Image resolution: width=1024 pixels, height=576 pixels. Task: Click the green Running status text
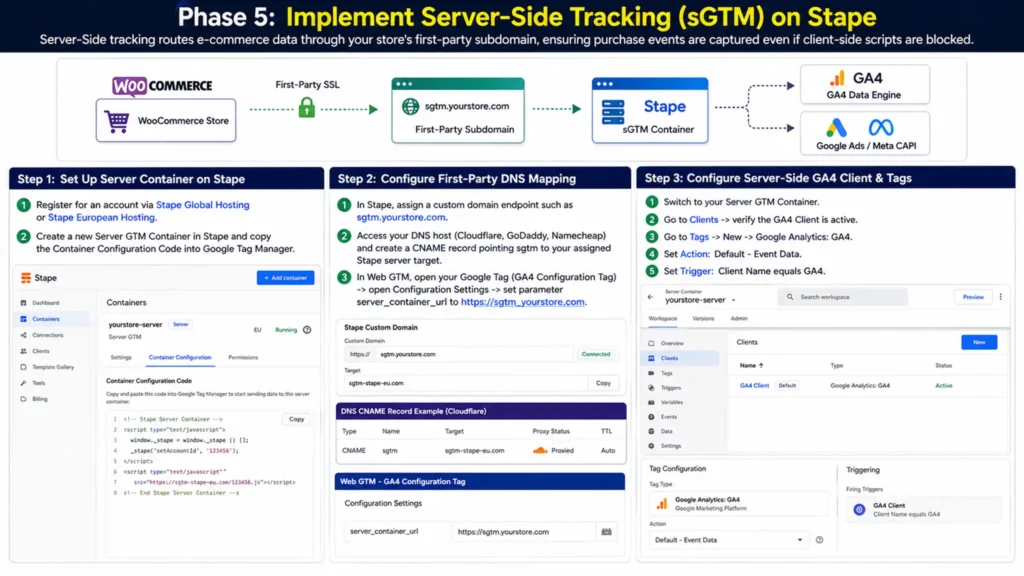286,330
